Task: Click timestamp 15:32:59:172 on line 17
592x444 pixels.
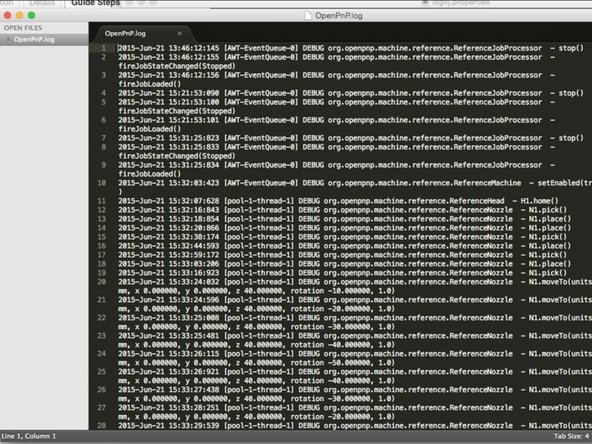Action: (194, 255)
